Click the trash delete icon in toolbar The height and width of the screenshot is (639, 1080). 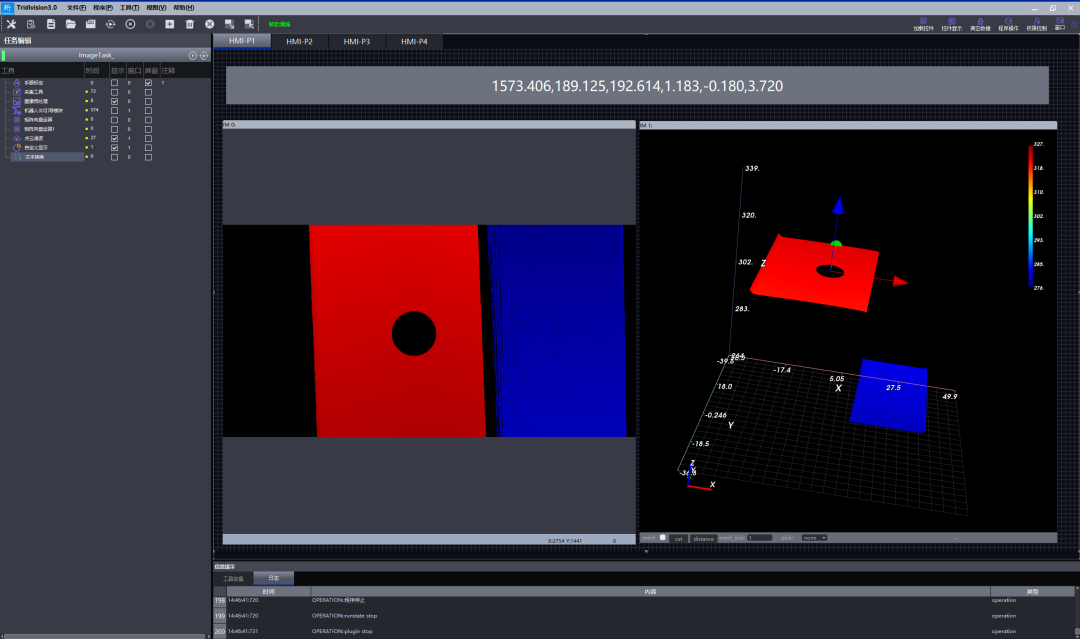189,23
